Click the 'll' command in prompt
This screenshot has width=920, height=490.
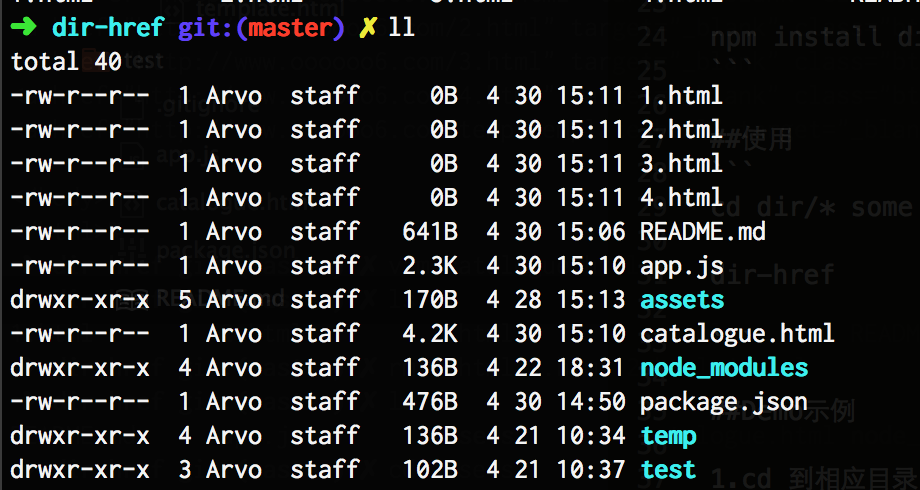(402, 27)
